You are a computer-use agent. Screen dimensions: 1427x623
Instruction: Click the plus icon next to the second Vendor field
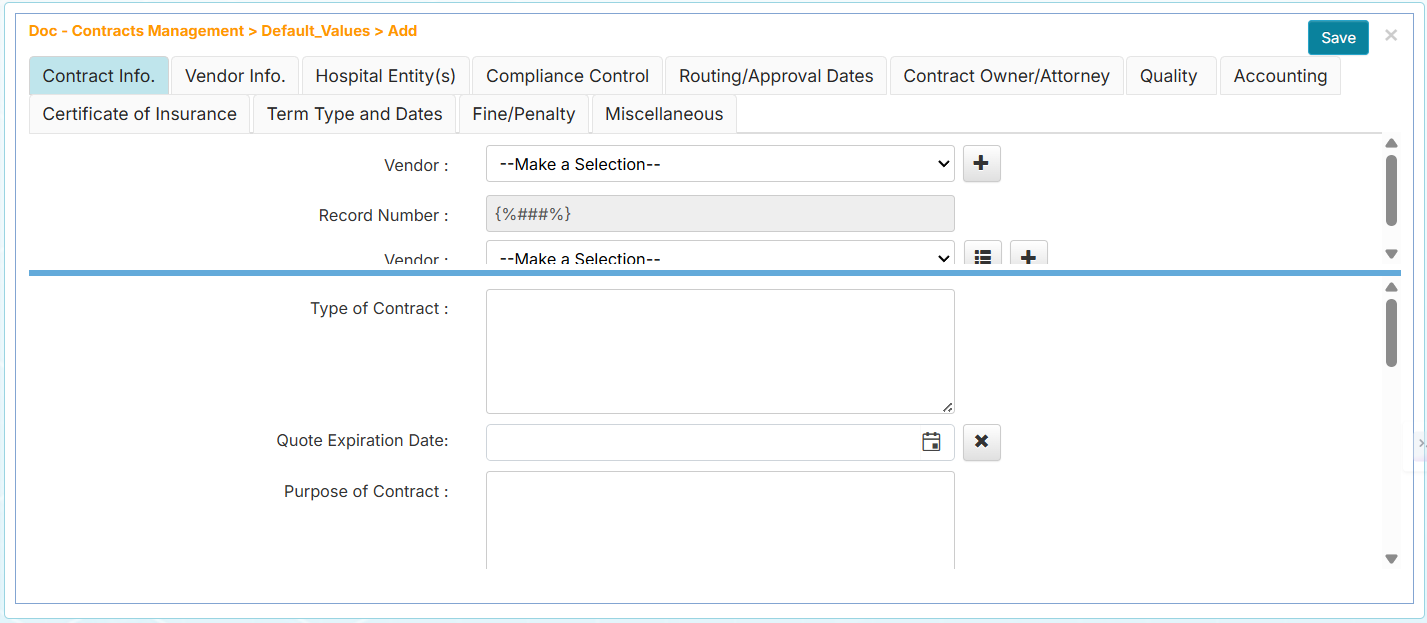pyautogui.click(x=1028, y=256)
